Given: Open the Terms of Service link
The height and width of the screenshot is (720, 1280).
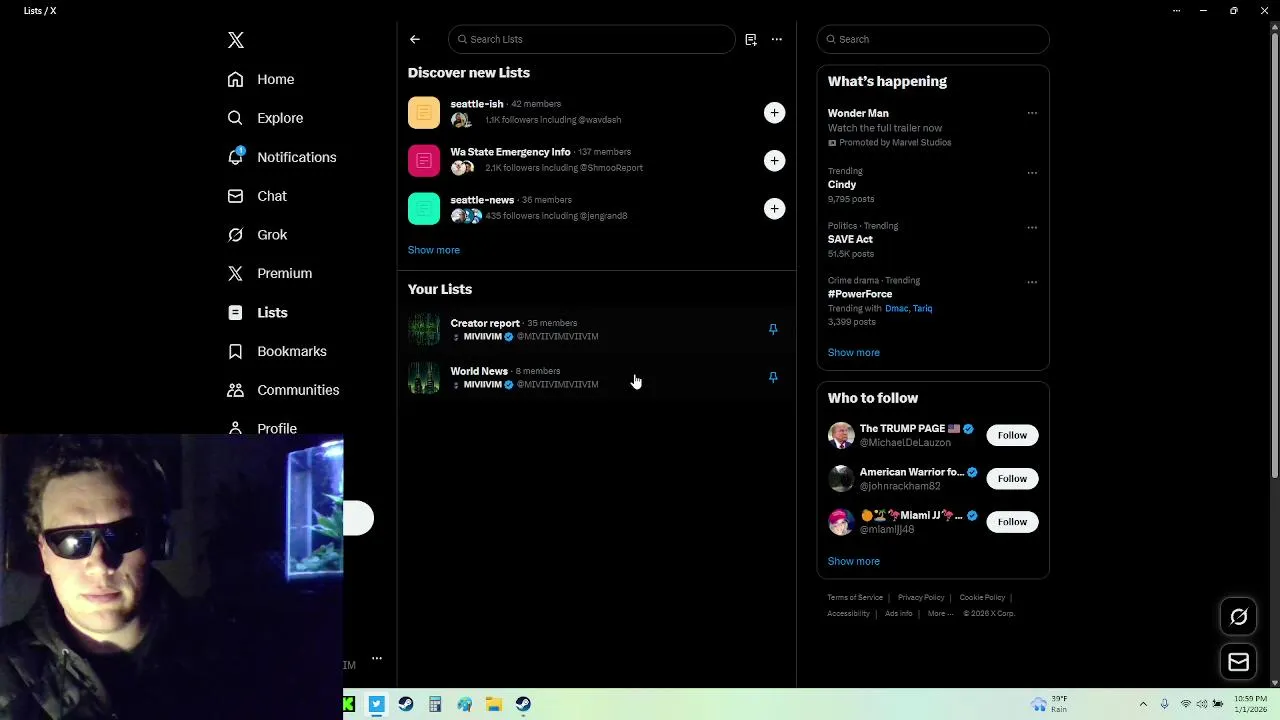Looking at the screenshot, I should (x=855, y=597).
